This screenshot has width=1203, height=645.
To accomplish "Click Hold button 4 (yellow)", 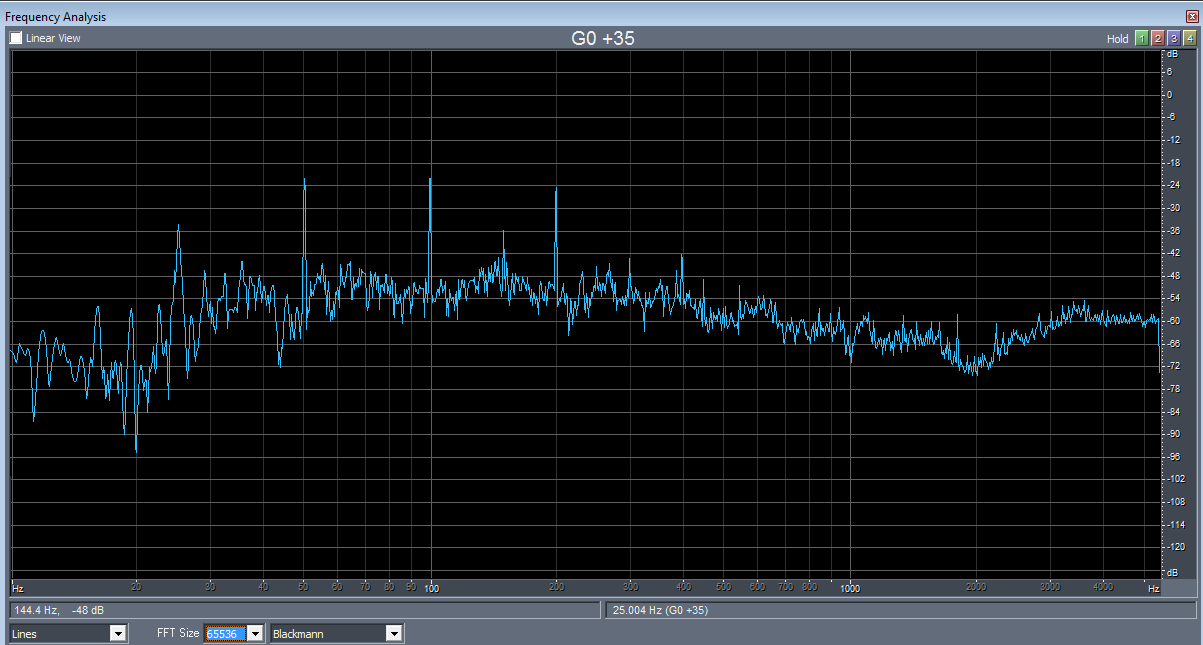I will (1189, 39).
